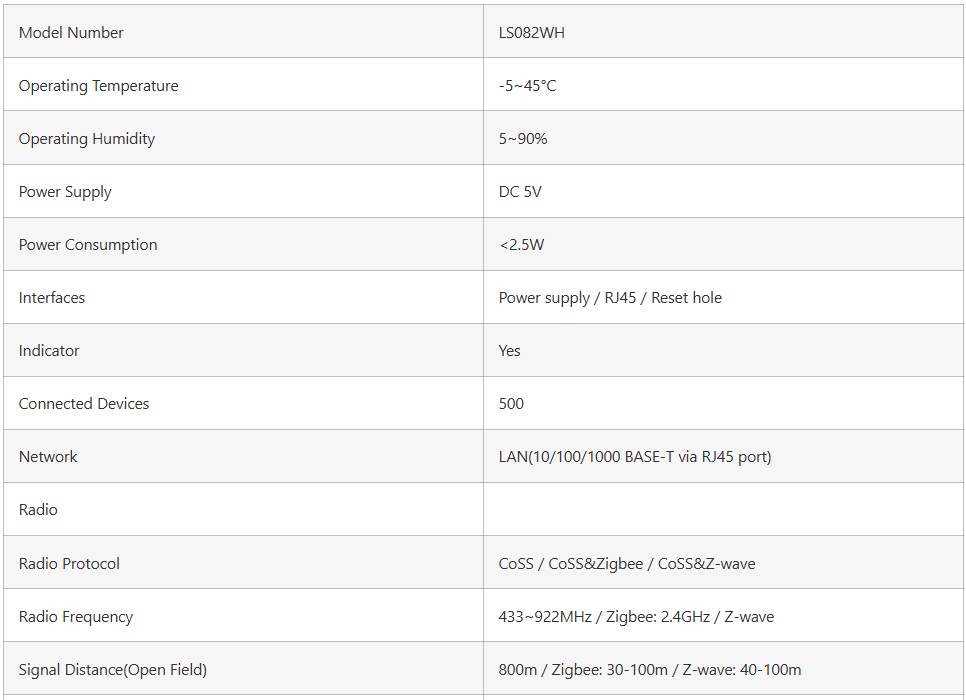Click the Signal Distance(Open Field) label
The height and width of the screenshot is (700, 966).
click(113, 669)
